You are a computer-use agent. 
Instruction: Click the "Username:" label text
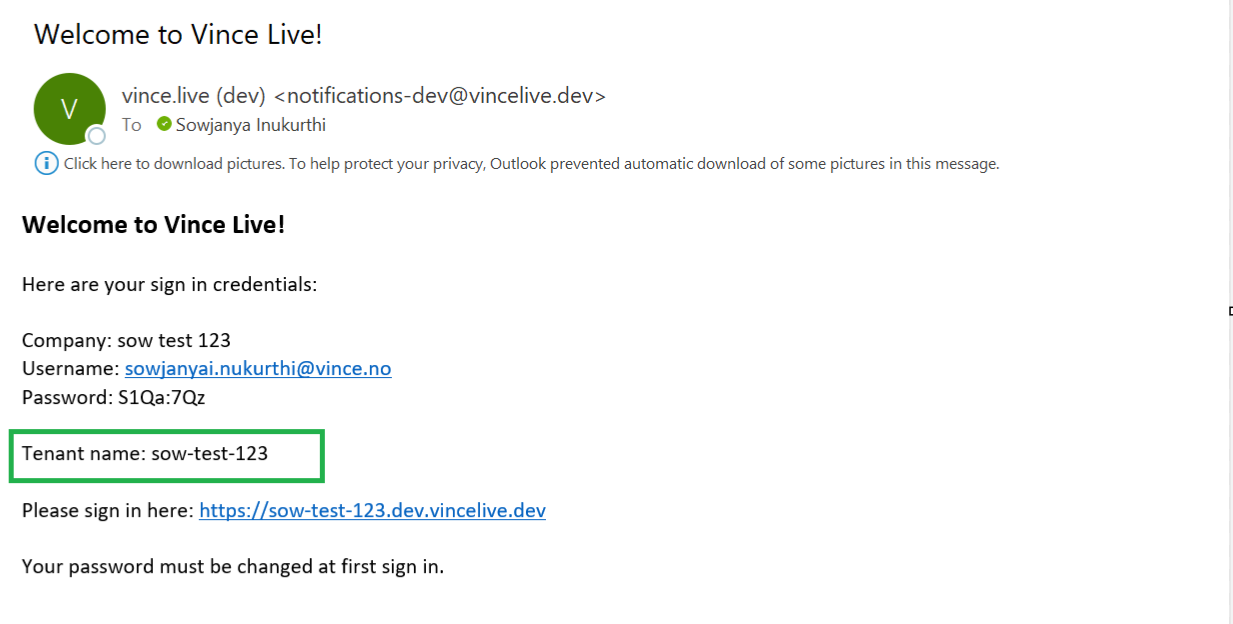[70, 369]
